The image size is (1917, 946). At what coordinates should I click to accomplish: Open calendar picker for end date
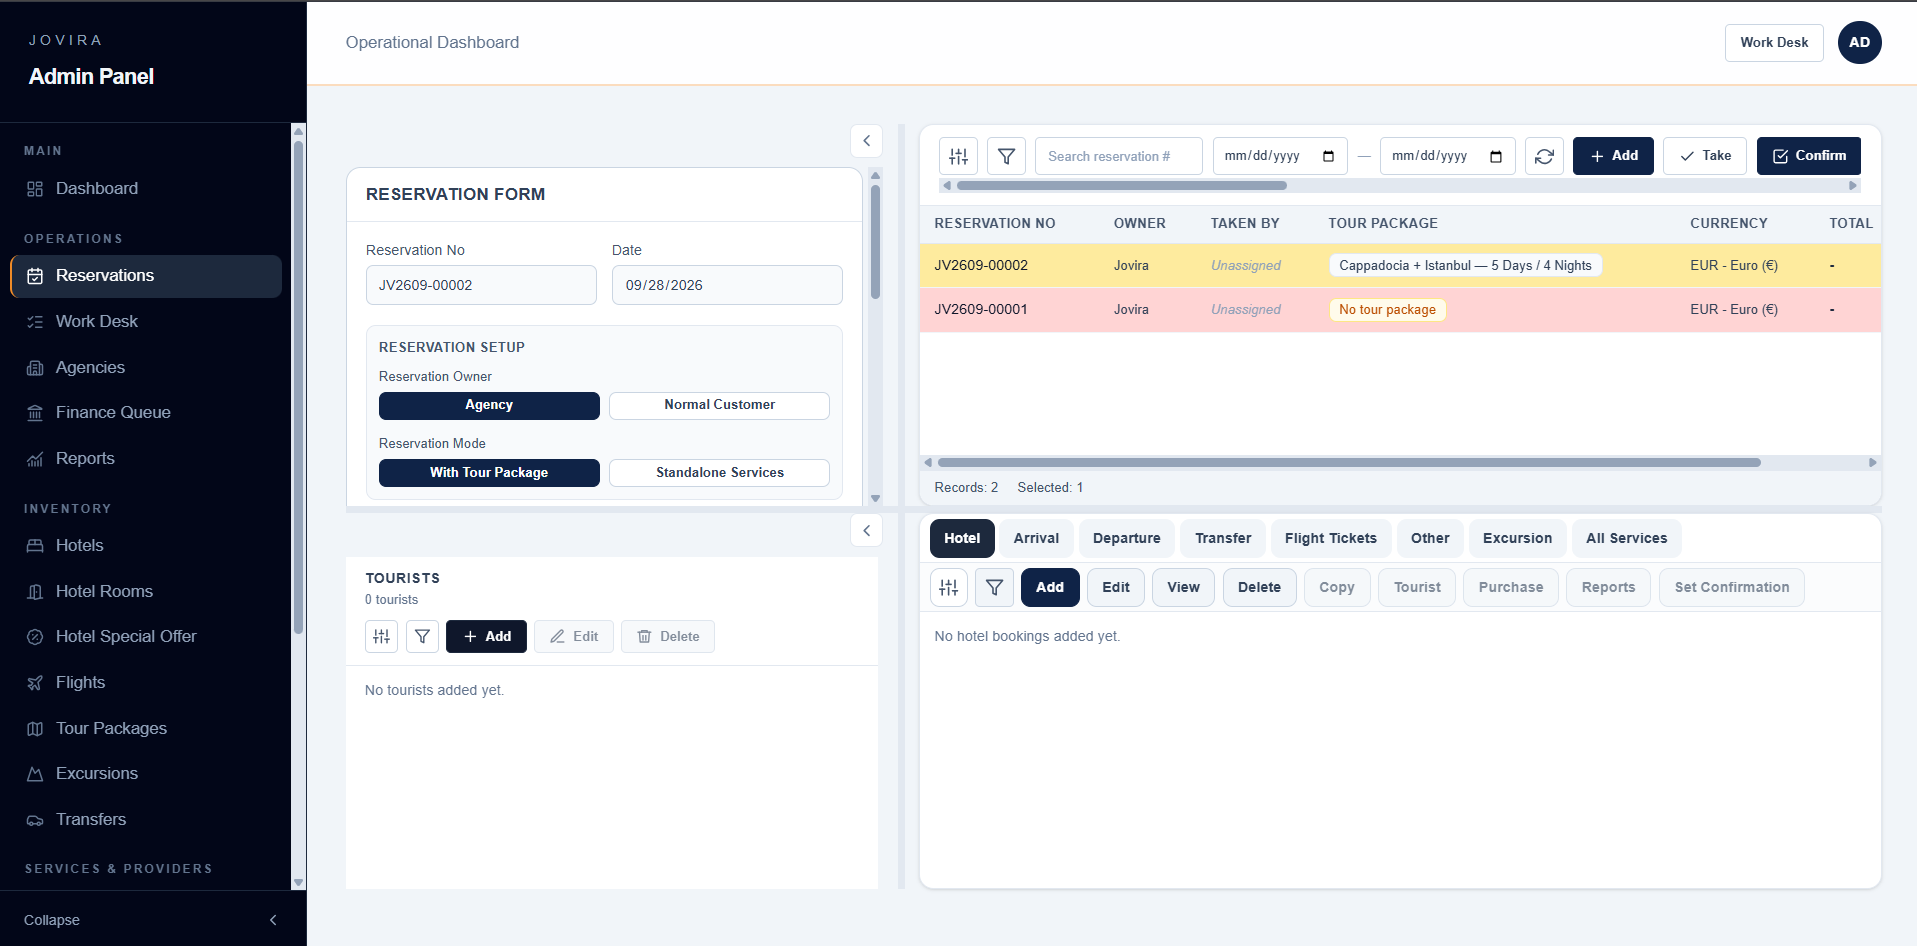click(x=1496, y=156)
